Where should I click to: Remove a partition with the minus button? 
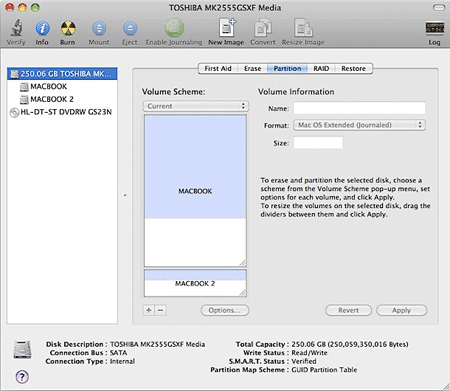pos(160,310)
